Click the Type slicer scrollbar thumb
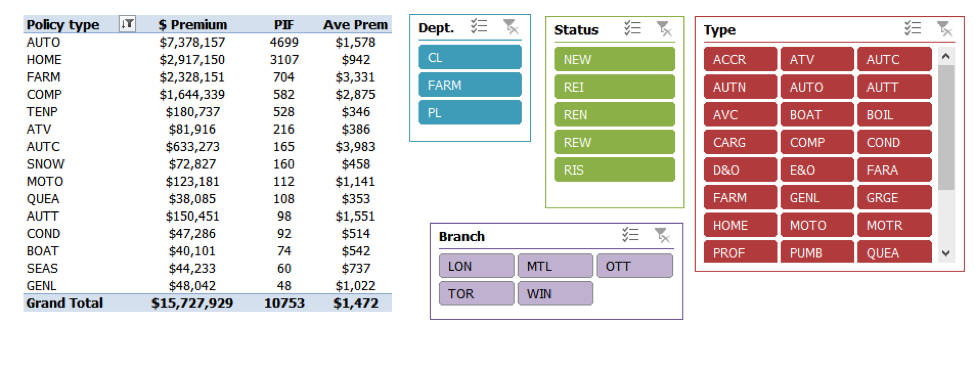The height and width of the screenshot is (367, 975). (946, 128)
